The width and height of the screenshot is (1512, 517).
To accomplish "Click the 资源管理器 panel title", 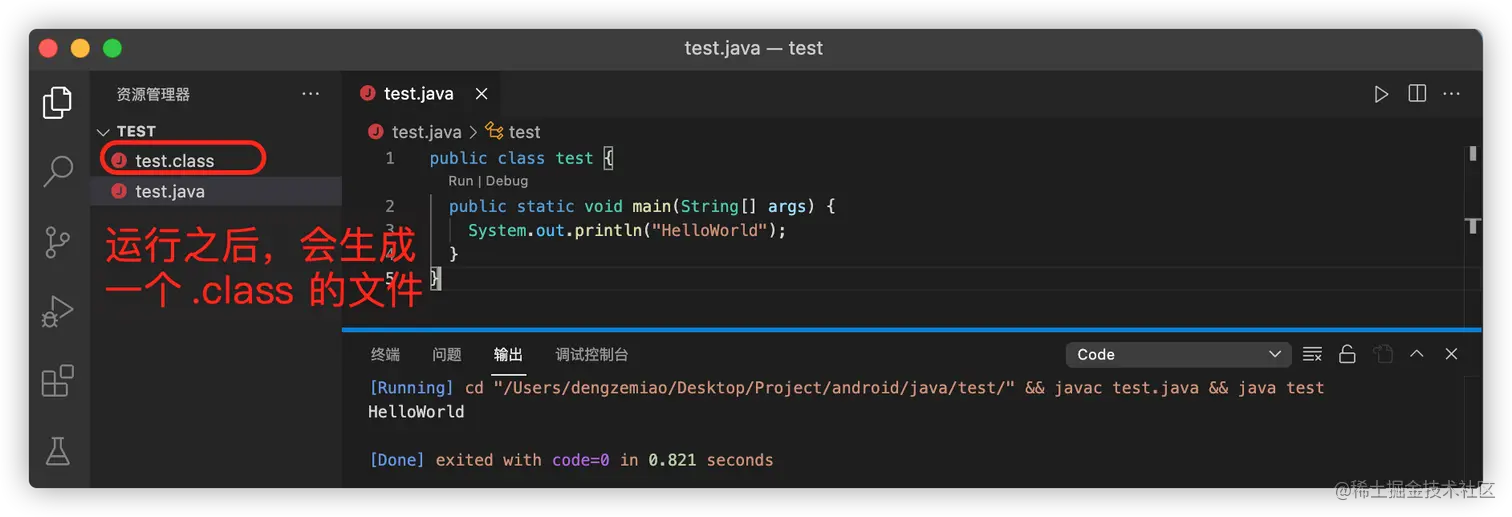I will coord(153,94).
